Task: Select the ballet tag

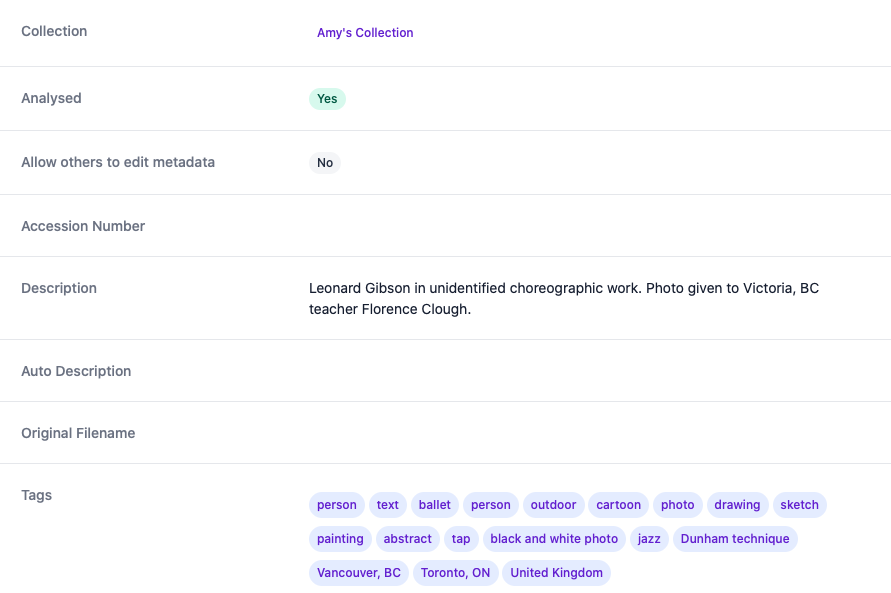Action: click(435, 505)
